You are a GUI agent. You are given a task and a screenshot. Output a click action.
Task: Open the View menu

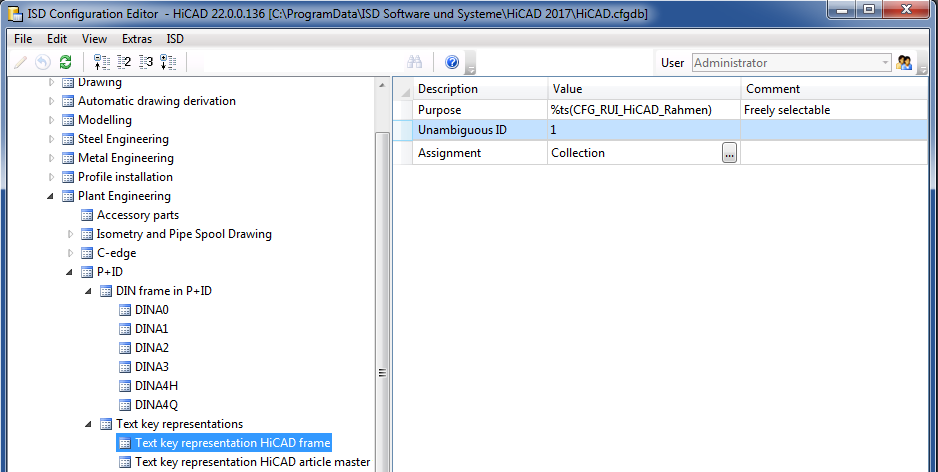click(95, 39)
